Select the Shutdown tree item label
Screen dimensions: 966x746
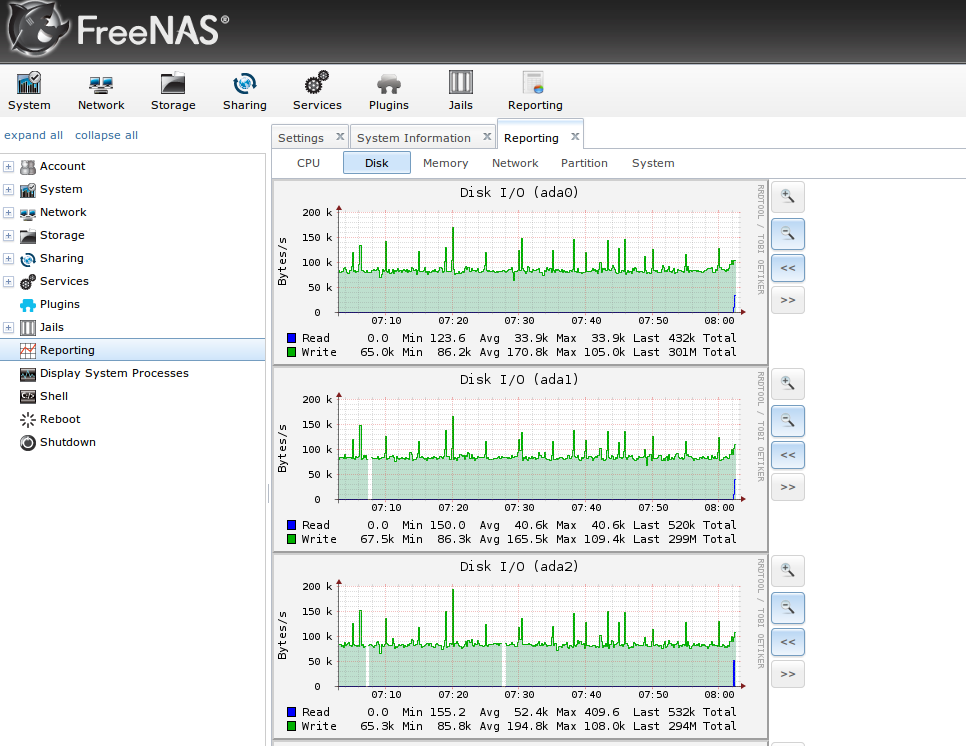(x=68, y=442)
